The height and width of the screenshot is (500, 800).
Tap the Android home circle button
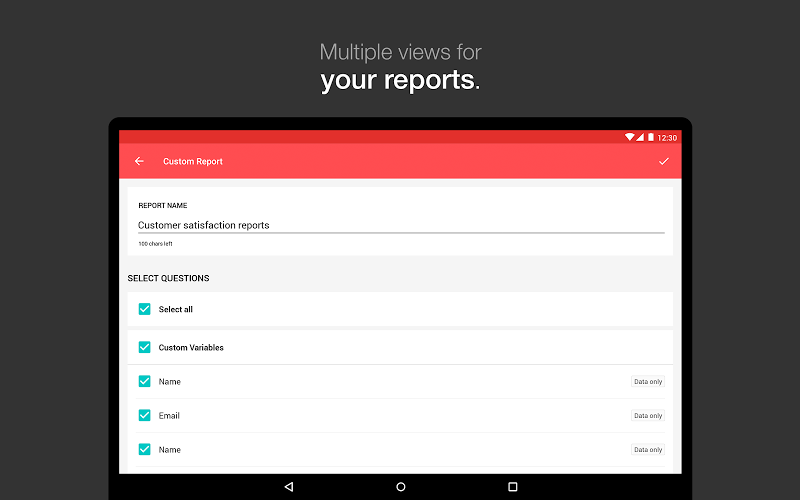pyautogui.click(x=401, y=487)
